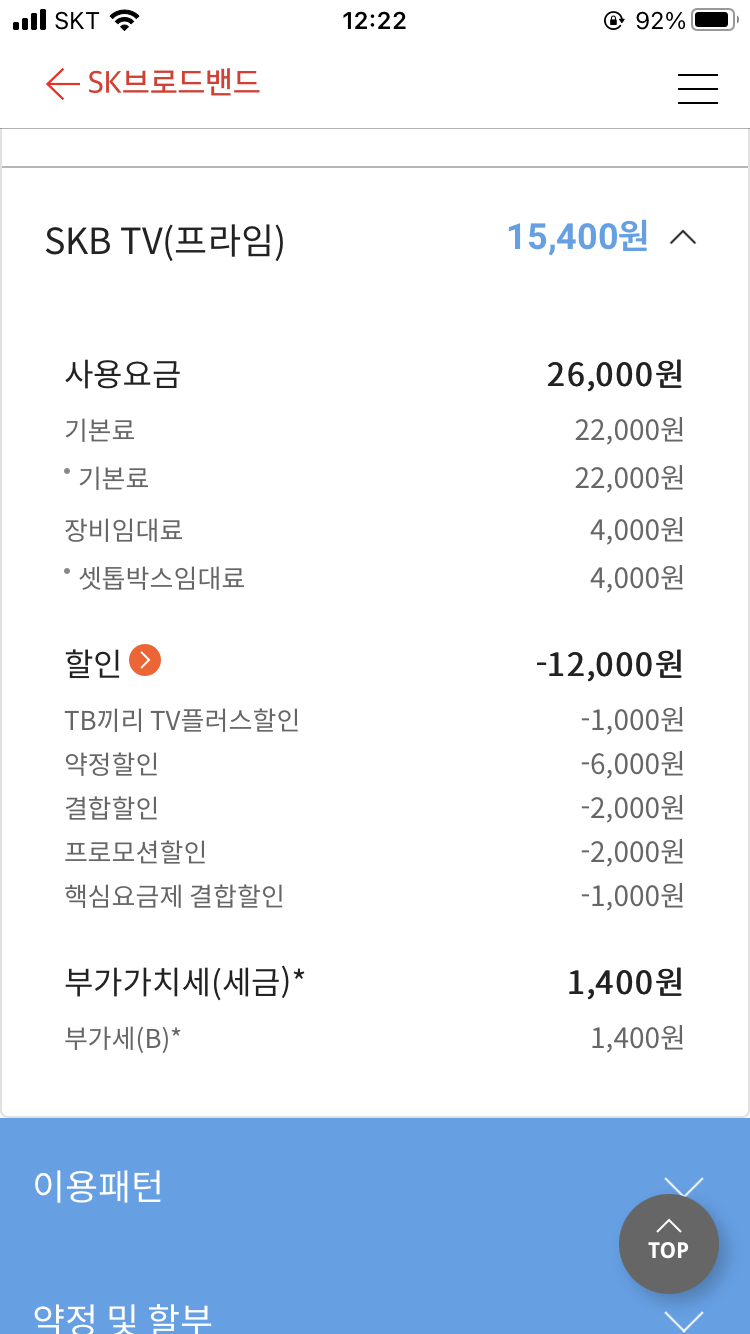
Task: Open discount details via orange arrow icon
Action: tap(145, 661)
